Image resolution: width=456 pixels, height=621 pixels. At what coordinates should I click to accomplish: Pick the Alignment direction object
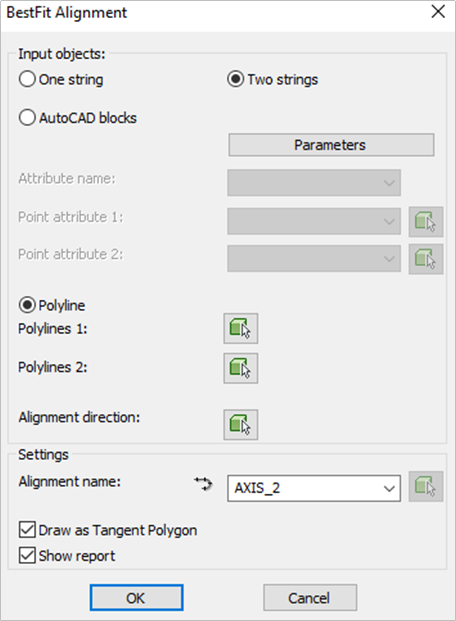point(240,425)
